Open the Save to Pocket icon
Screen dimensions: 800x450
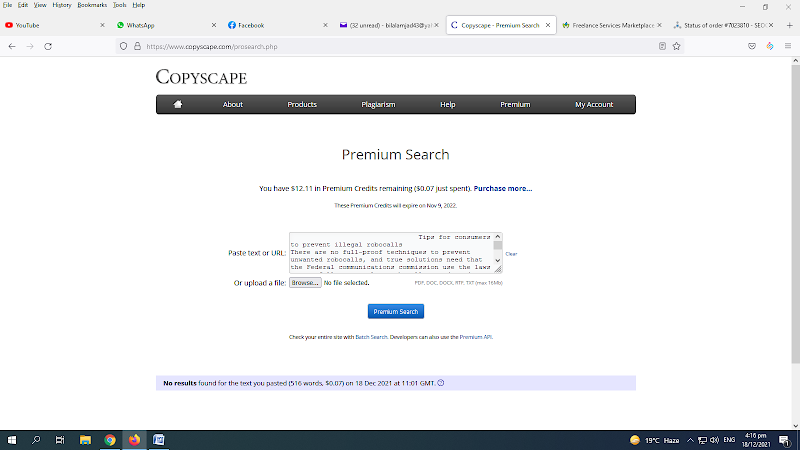coord(752,46)
